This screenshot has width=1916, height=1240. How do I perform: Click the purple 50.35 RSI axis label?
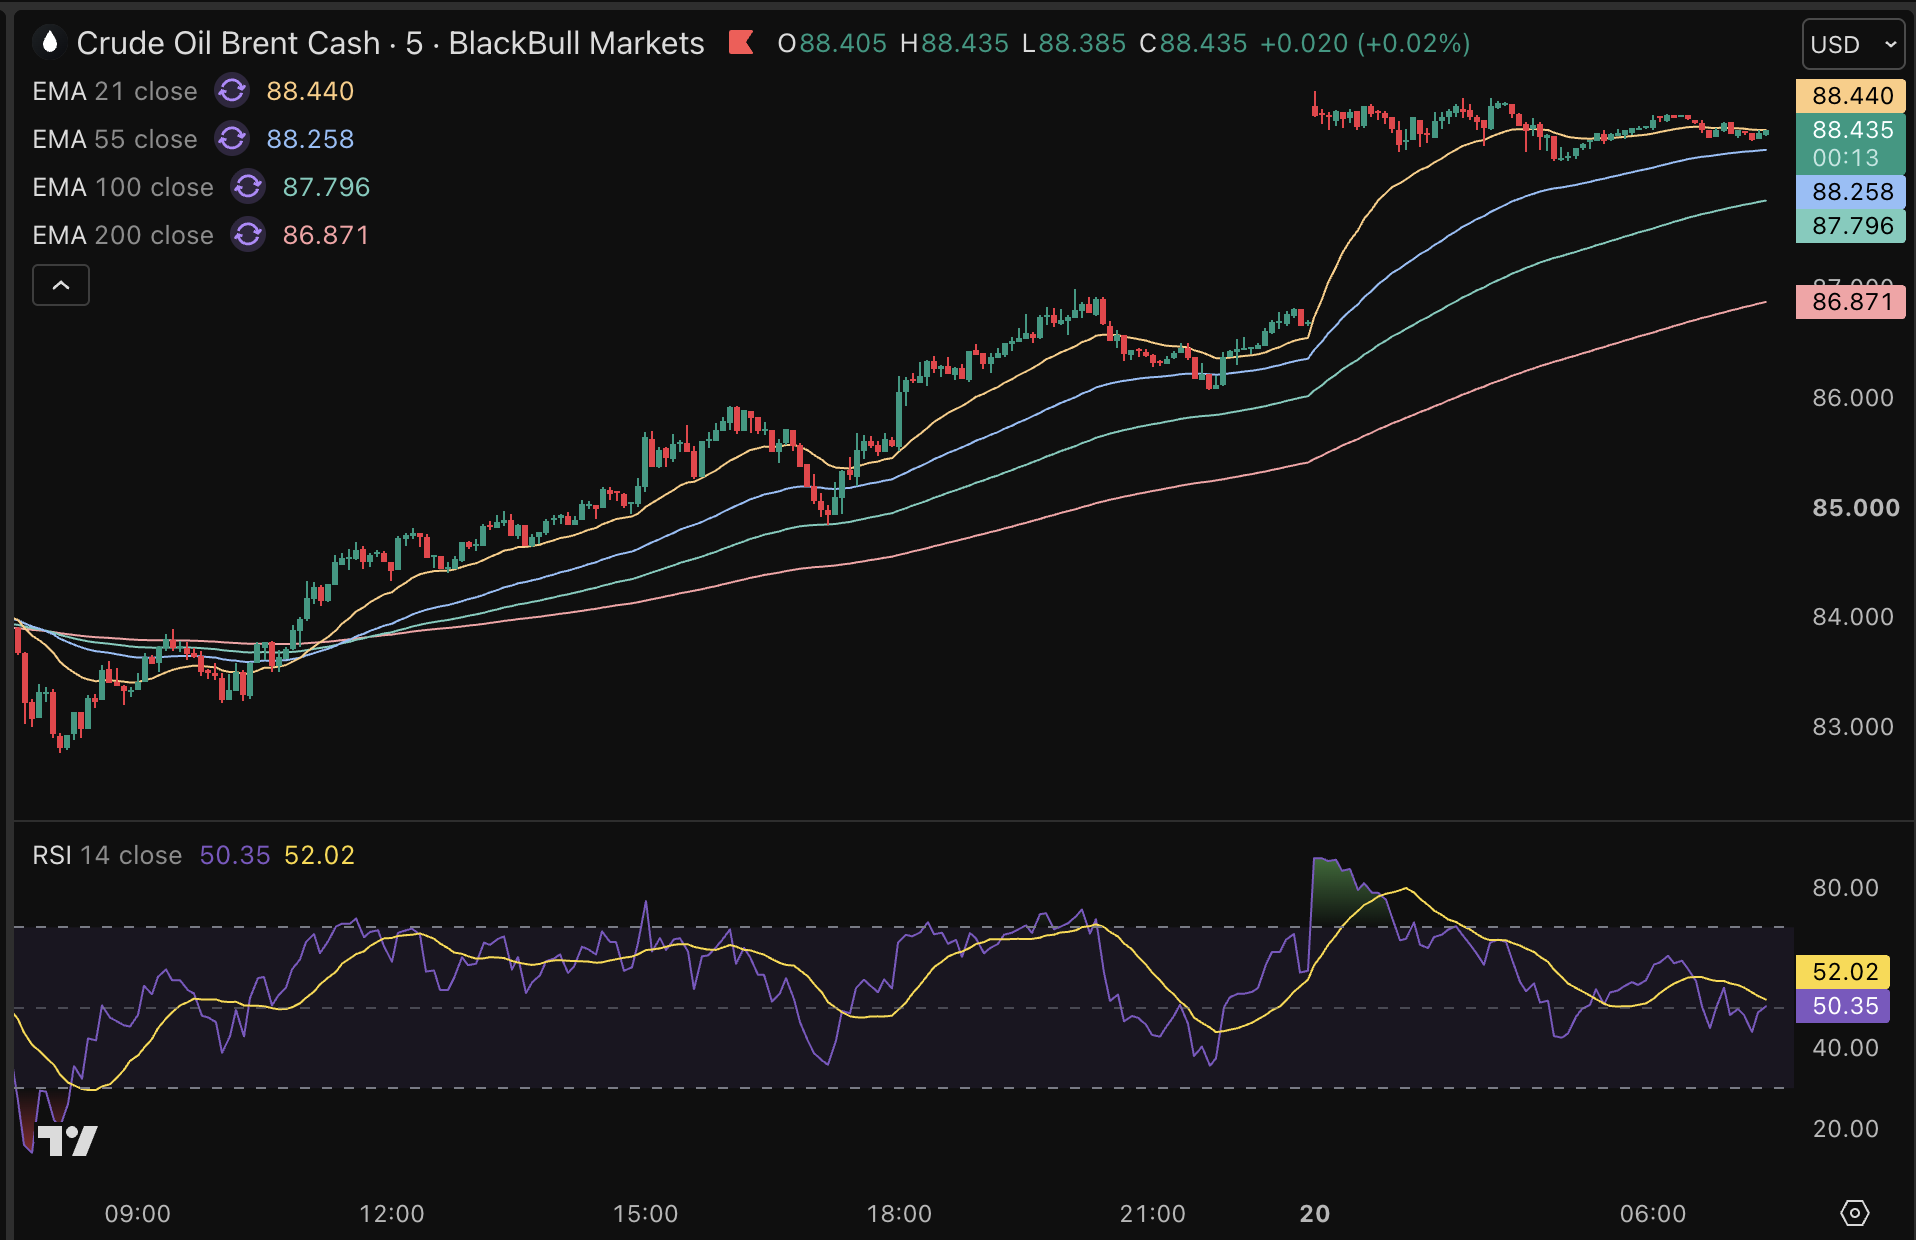1843,1006
